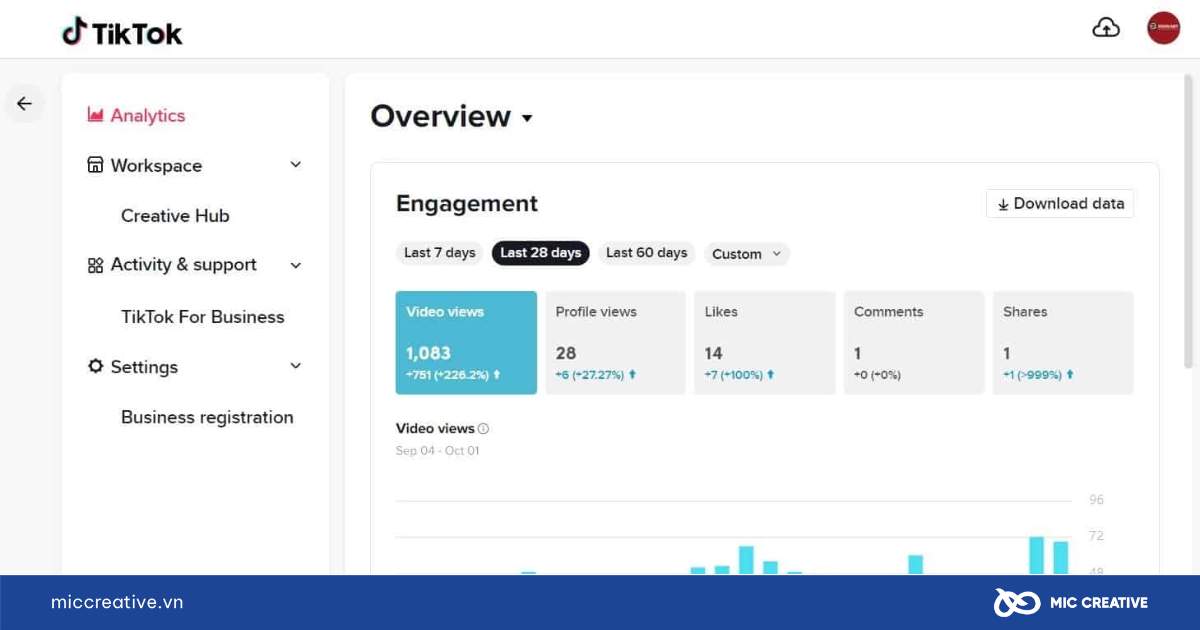This screenshot has width=1200, height=630.
Task: Click the page vertical scrollbar
Action: click(x=1189, y=220)
